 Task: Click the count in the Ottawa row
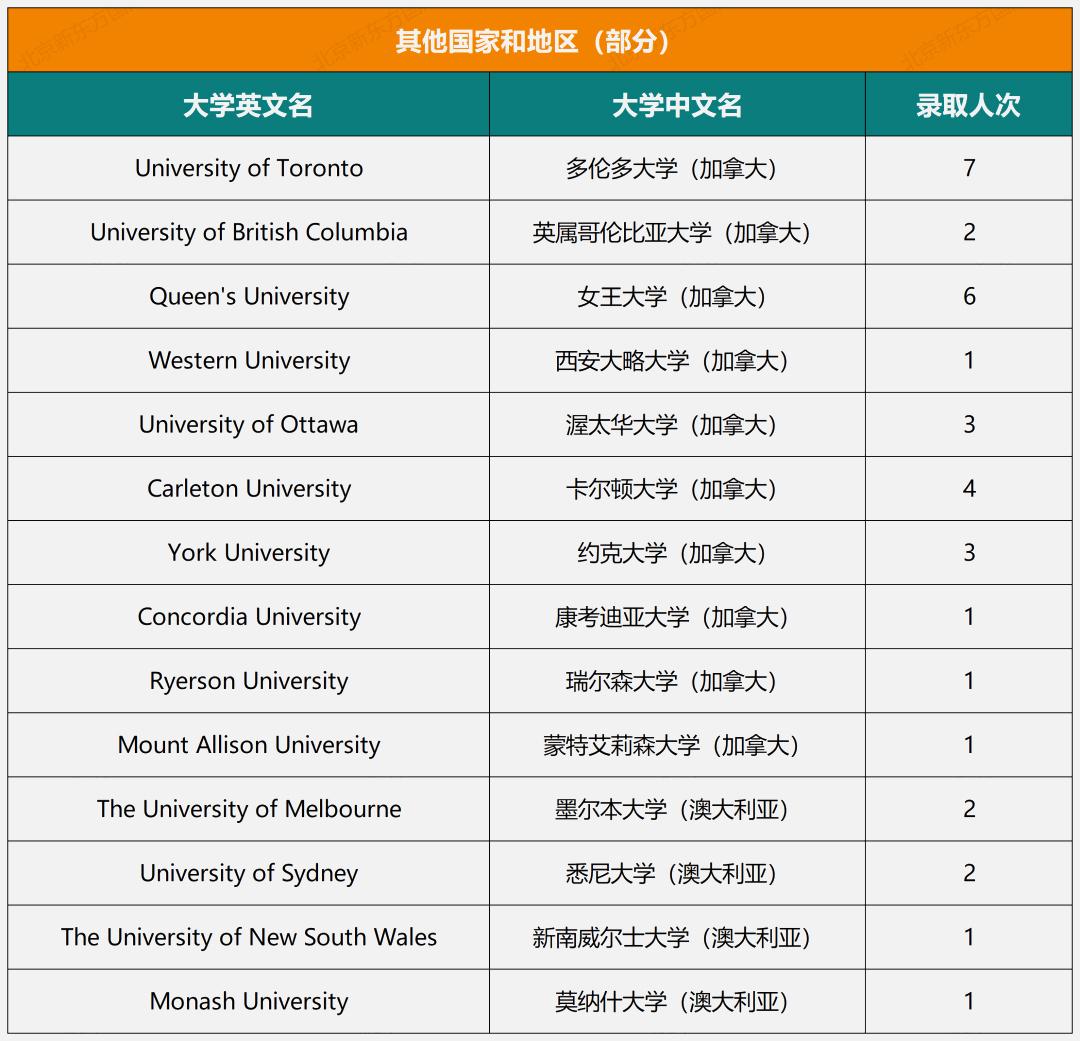pos(969,424)
